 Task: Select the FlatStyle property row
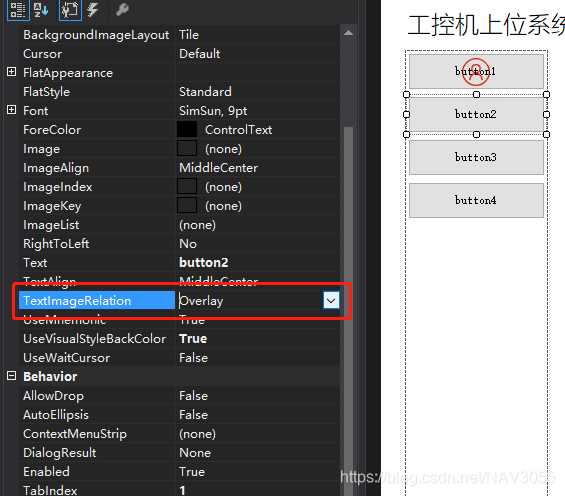pos(179,92)
